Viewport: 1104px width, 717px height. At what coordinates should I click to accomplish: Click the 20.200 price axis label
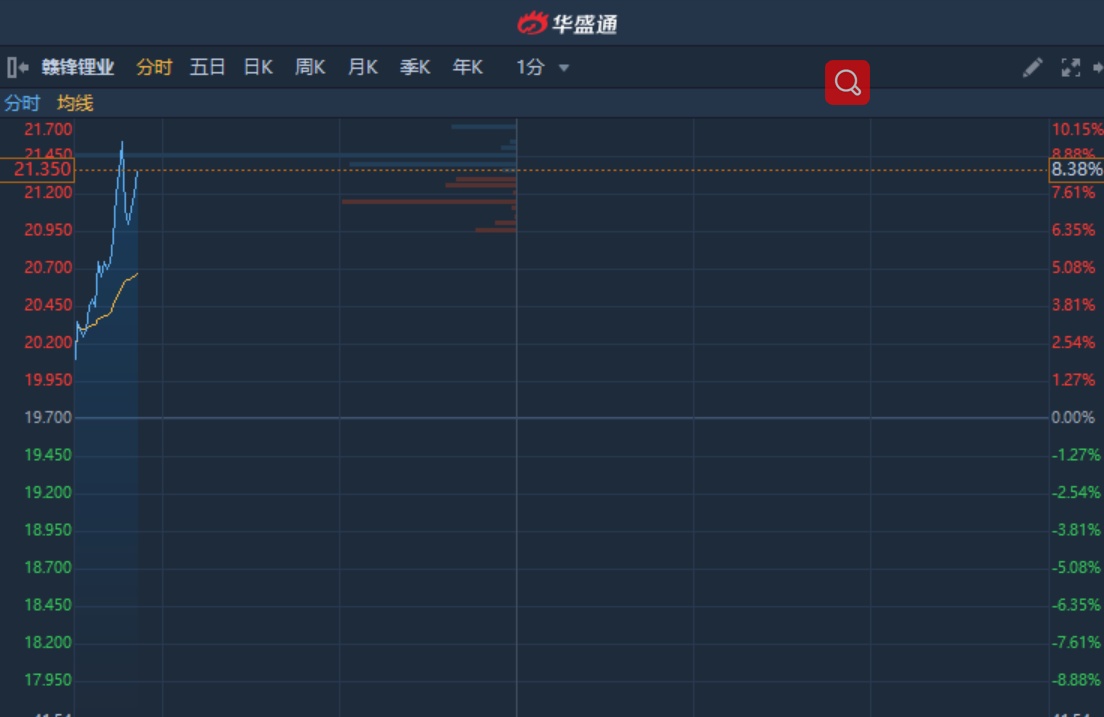pos(48,343)
